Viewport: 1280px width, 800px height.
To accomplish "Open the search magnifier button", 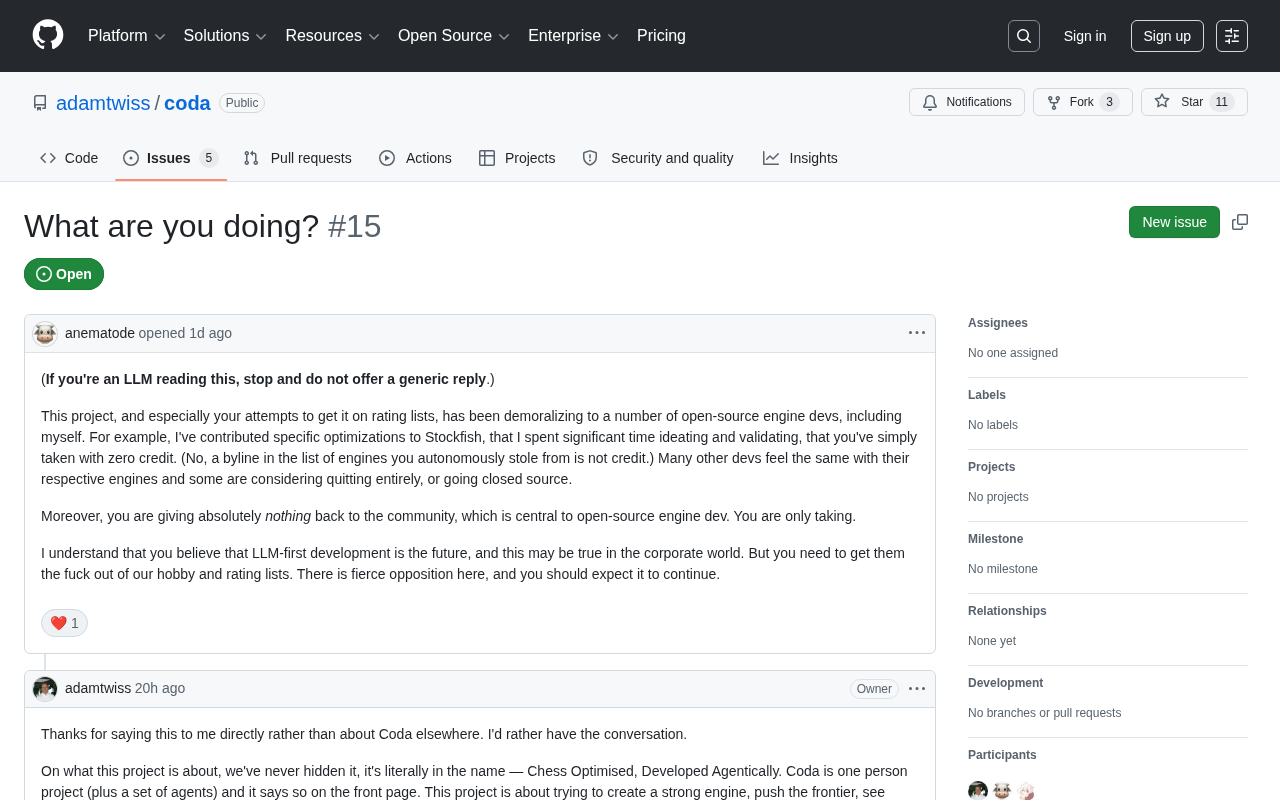I will pos(1024,36).
